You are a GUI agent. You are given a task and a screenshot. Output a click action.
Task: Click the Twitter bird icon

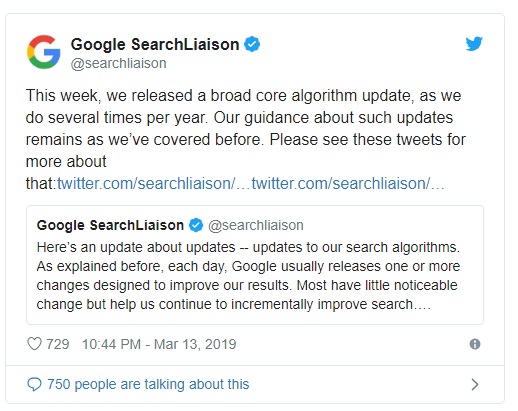tap(474, 43)
